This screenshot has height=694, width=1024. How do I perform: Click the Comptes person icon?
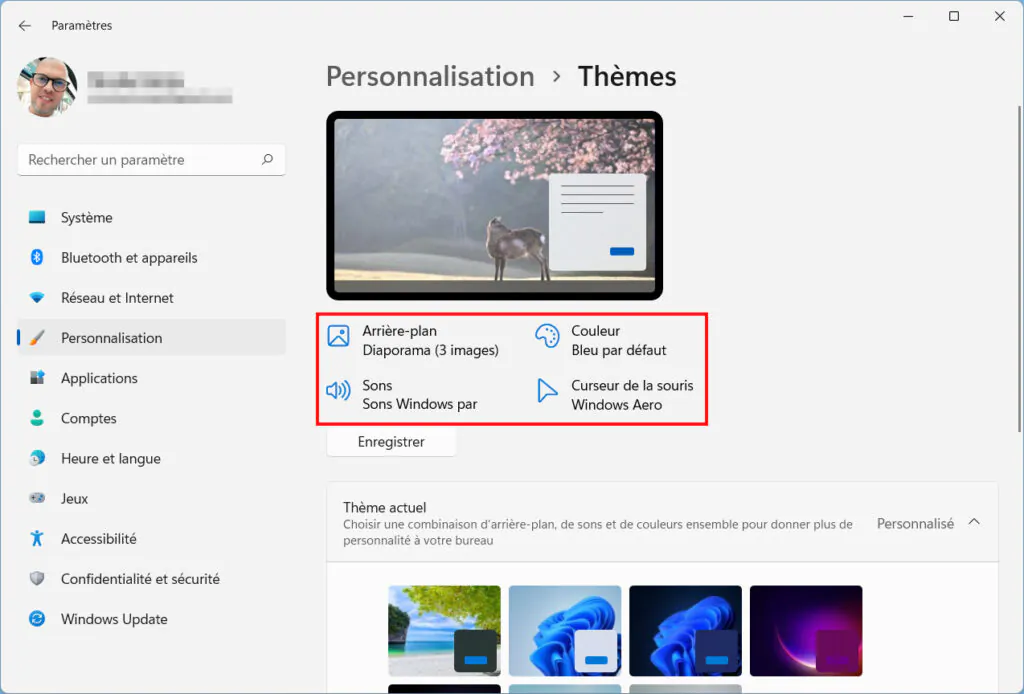[37, 418]
